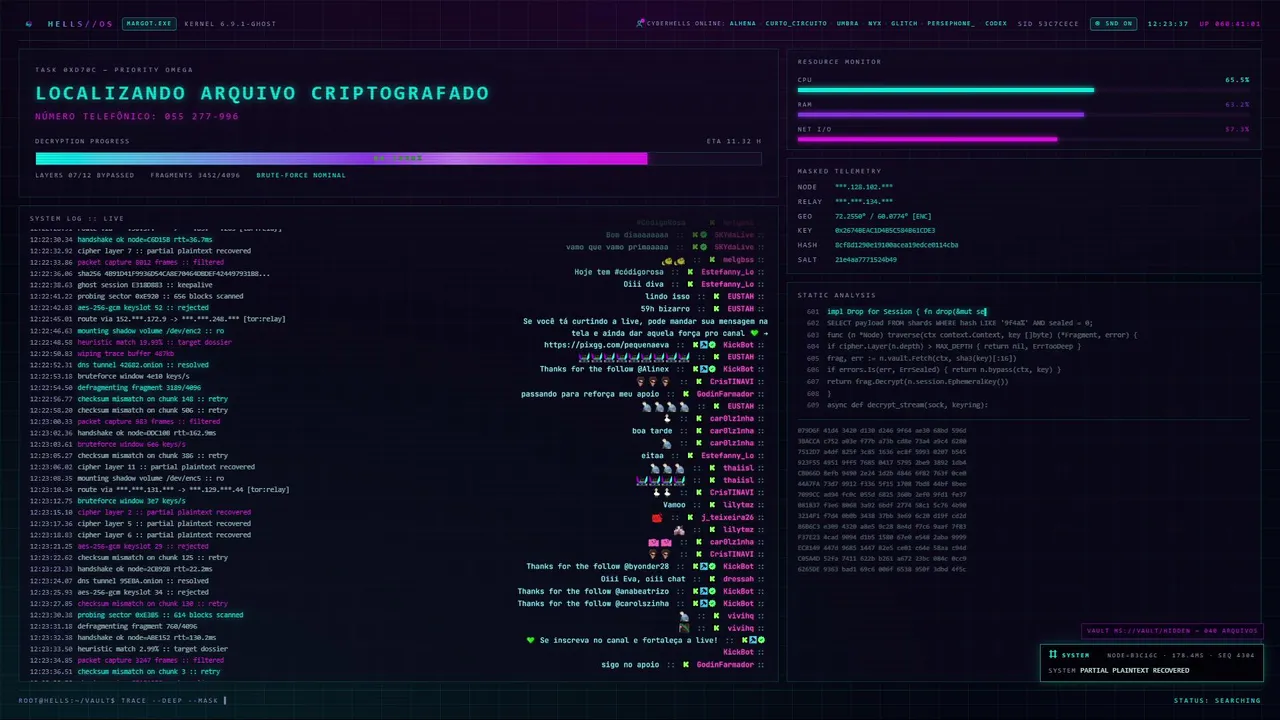Select PERSEPHONE_ in the online list
This screenshot has width=1280, height=720.
click(951, 23)
